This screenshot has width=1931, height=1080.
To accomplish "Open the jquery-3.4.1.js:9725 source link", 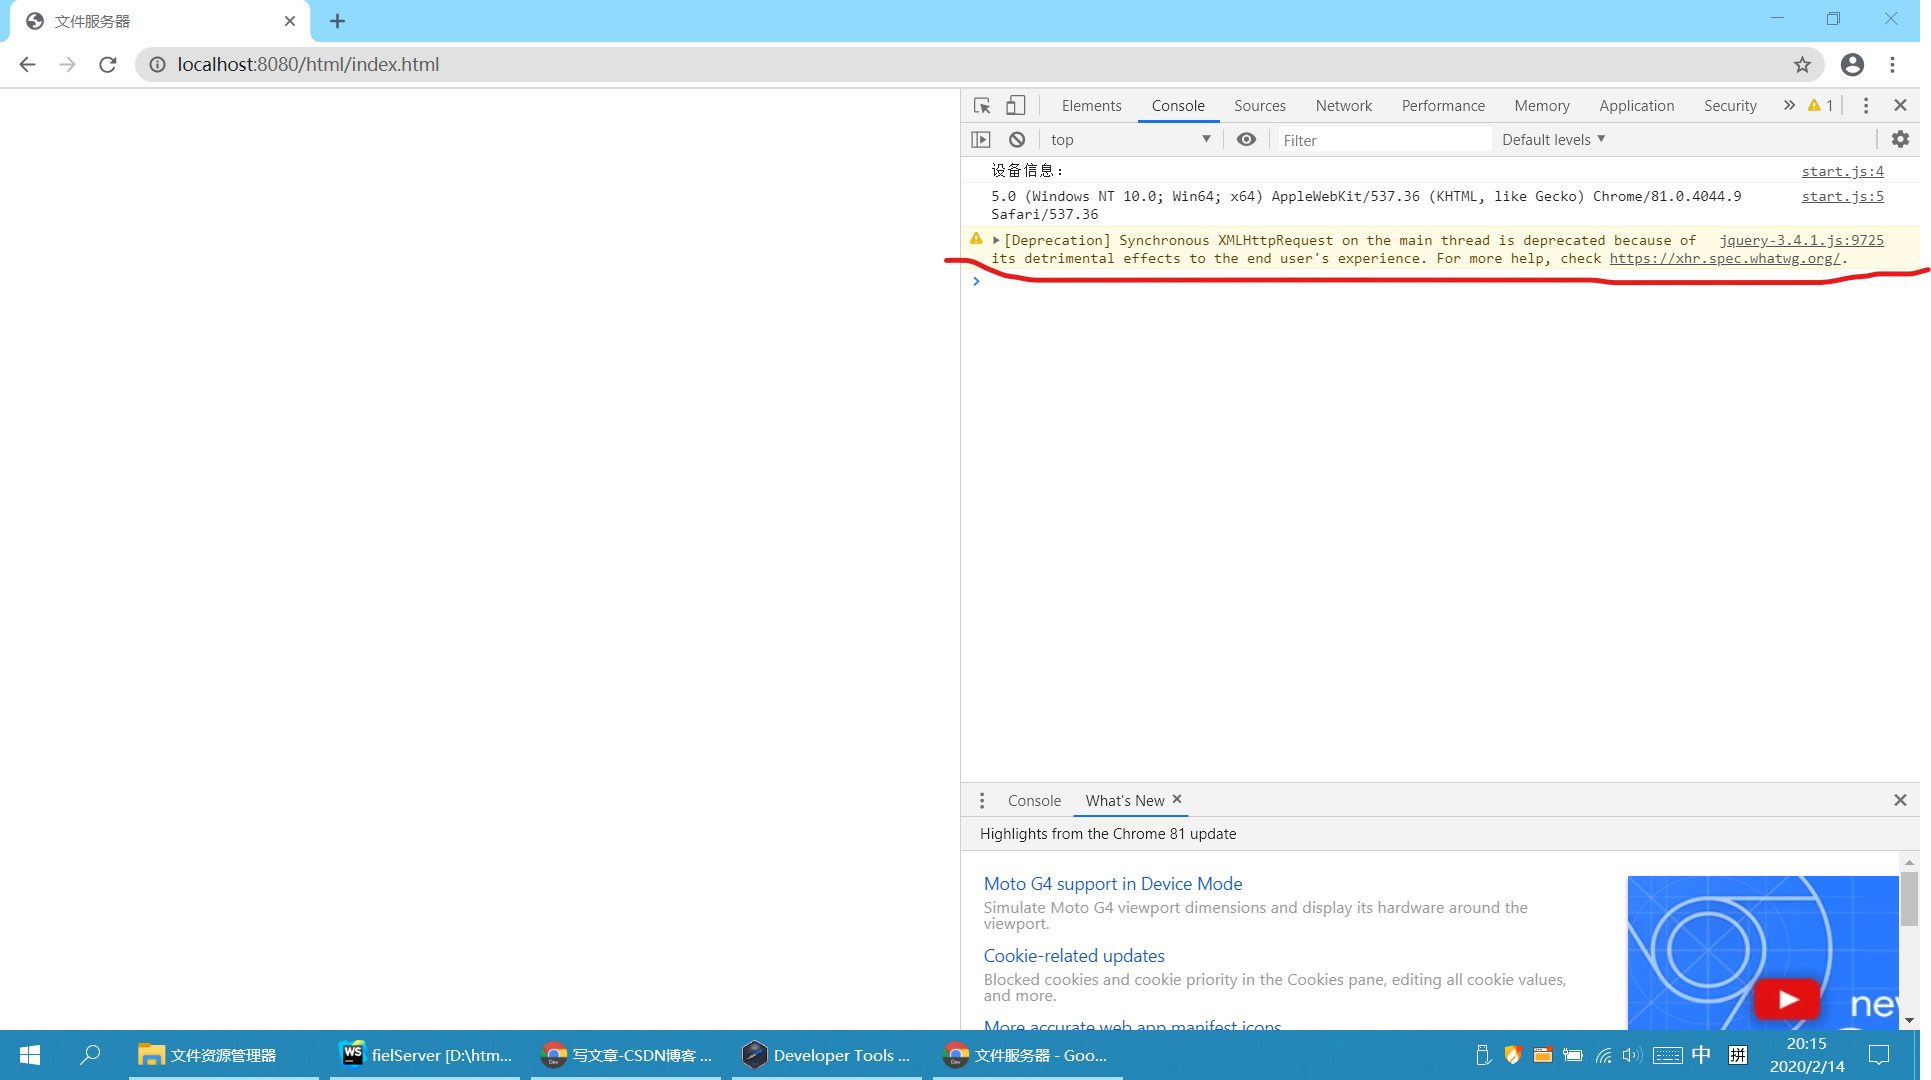I will [1801, 240].
